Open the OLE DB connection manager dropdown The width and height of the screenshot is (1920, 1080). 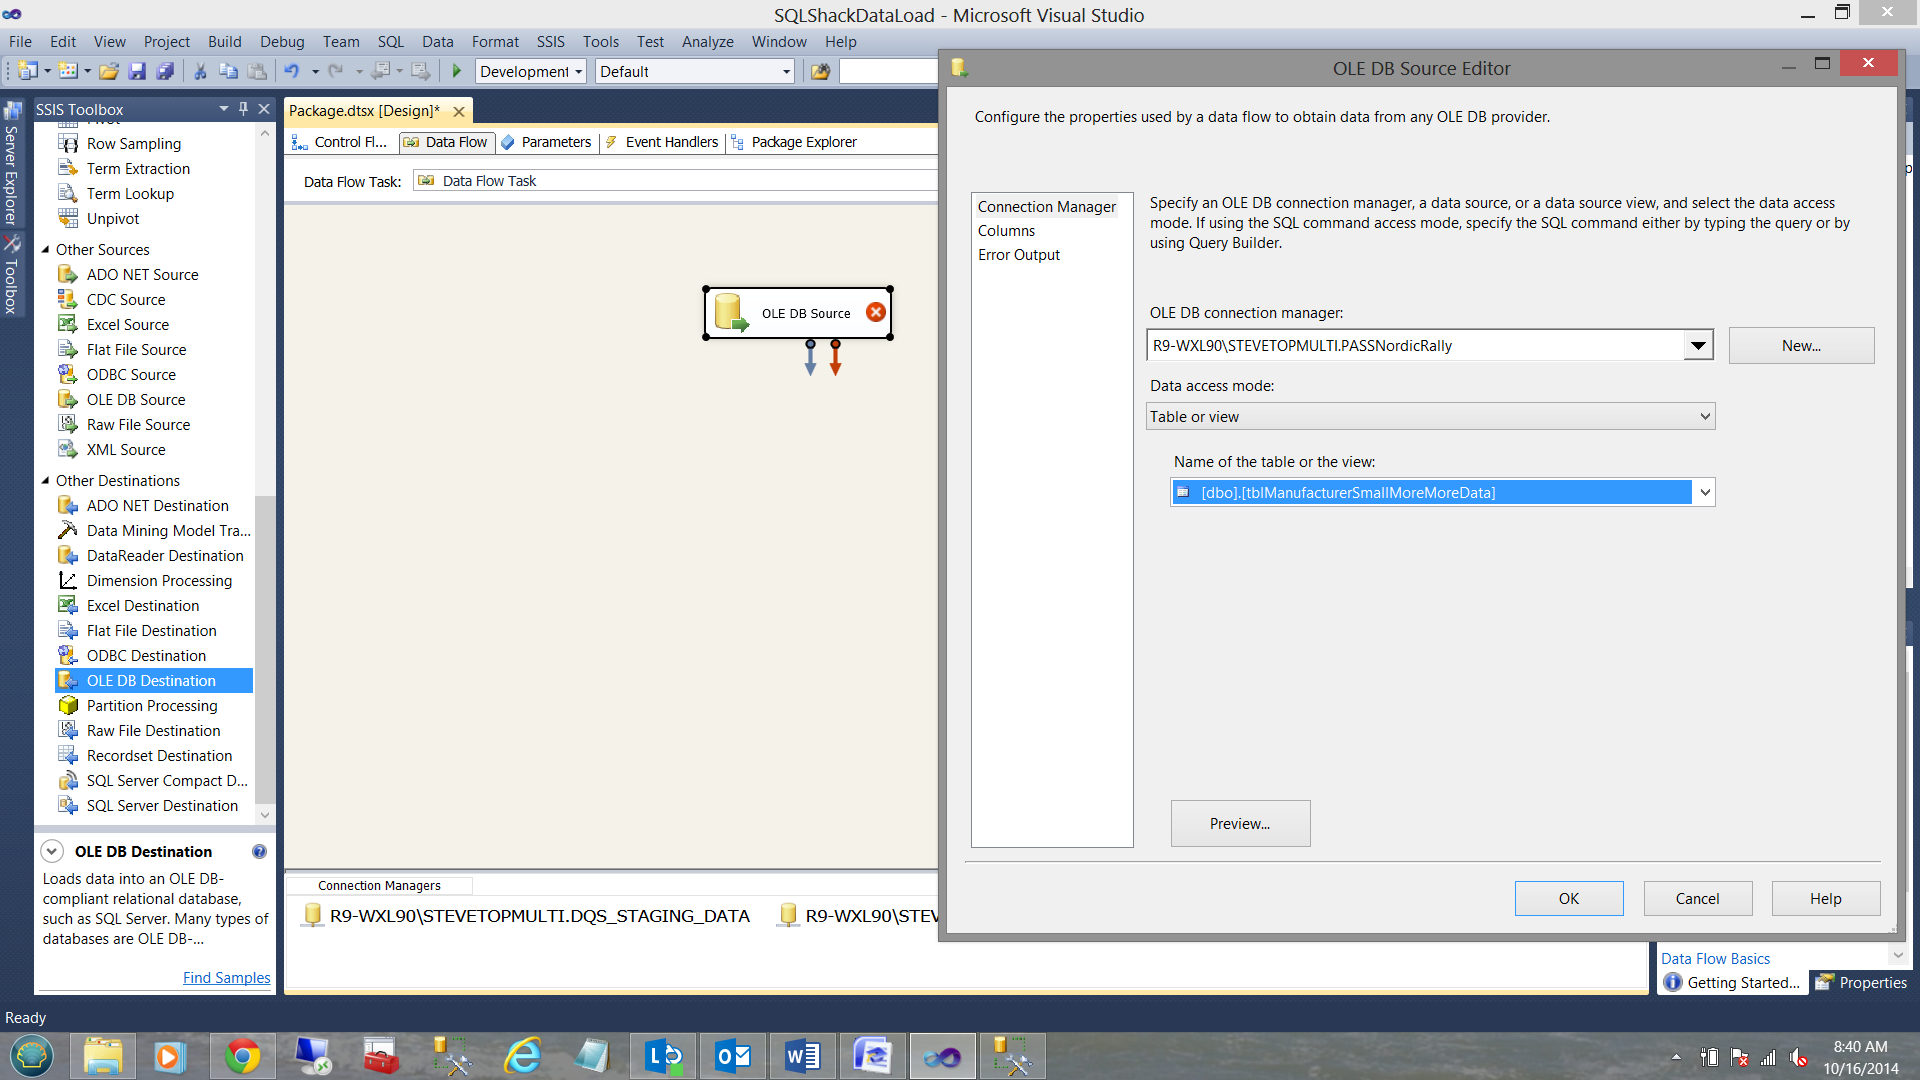coord(1698,346)
